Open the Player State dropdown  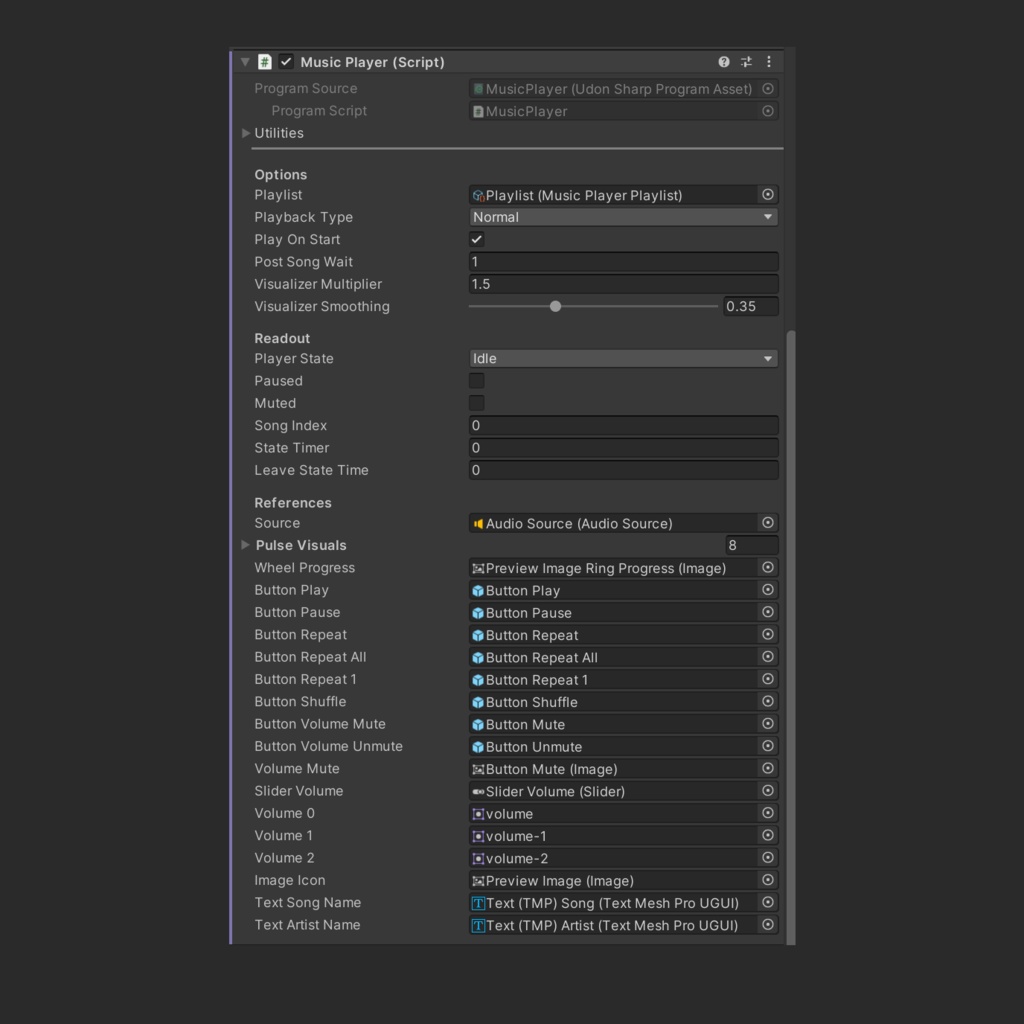click(x=622, y=358)
